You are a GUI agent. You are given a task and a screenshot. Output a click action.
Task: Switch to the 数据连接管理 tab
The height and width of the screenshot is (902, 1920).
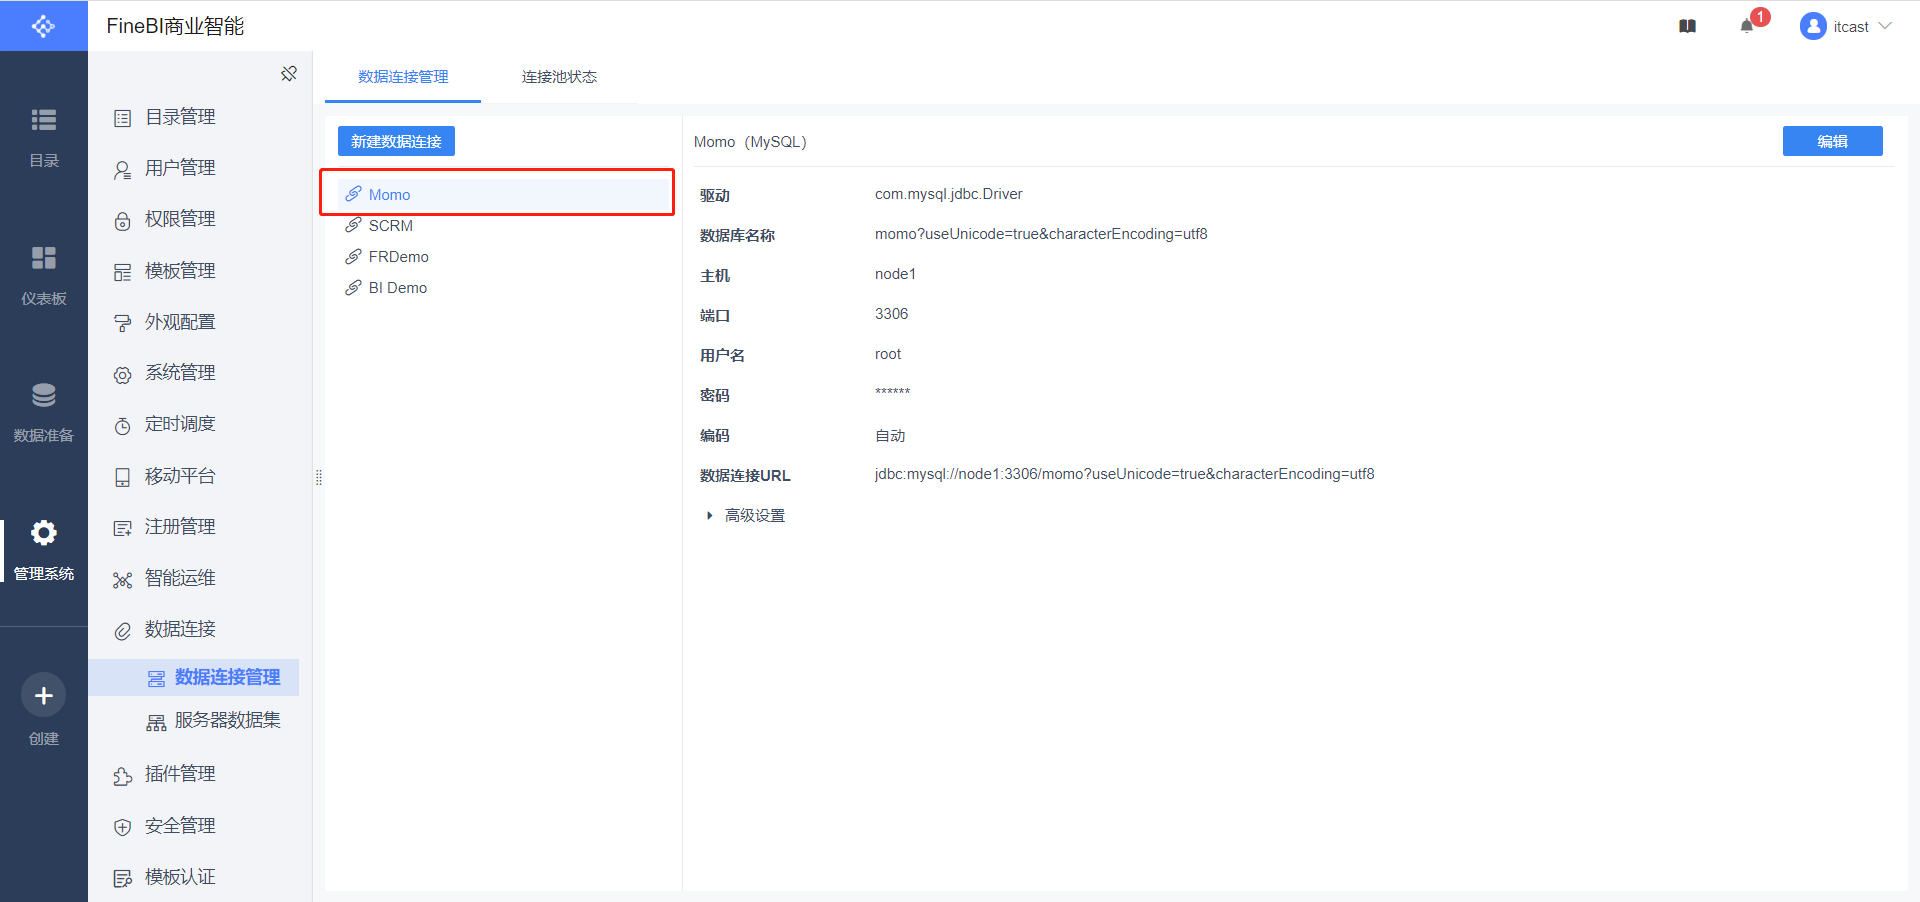click(x=403, y=77)
